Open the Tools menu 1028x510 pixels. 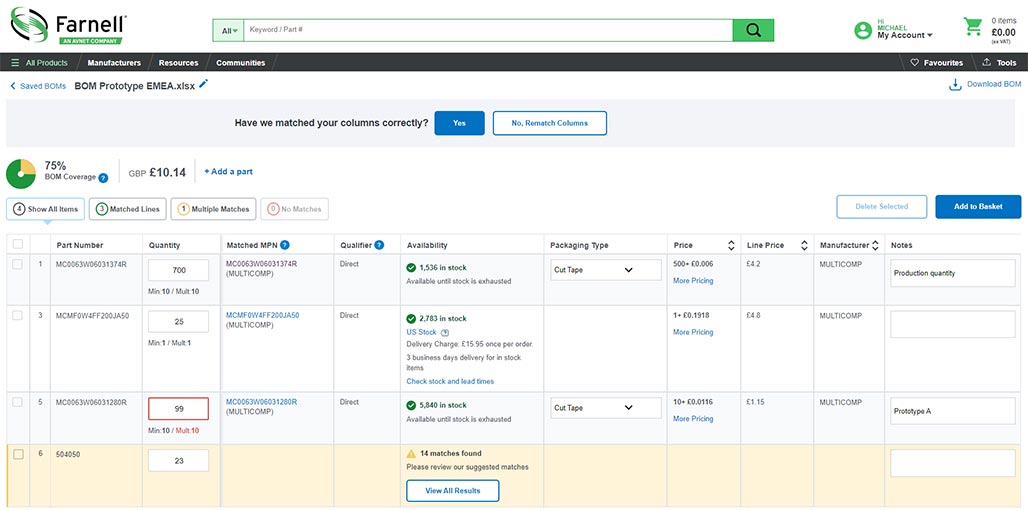999,63
